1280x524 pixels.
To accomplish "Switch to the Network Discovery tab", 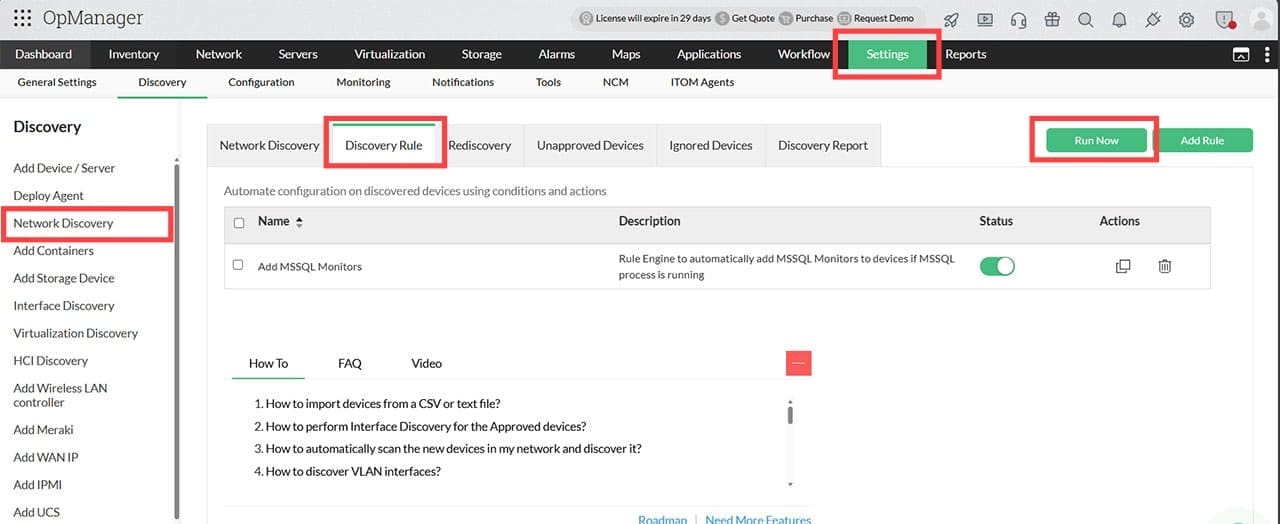I will coord(269,145).
